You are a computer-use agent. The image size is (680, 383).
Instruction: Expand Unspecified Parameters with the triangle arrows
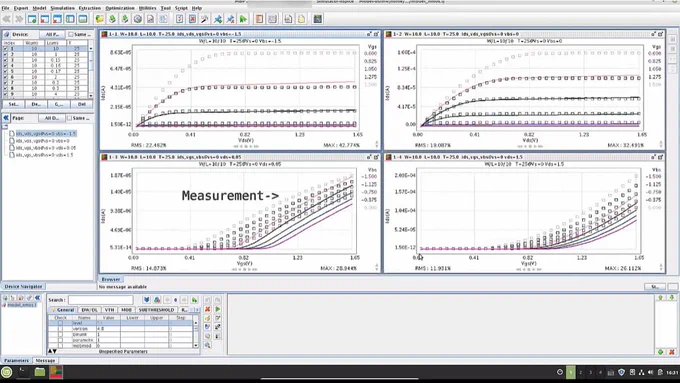pyautogui.click(x=52, y=351)
